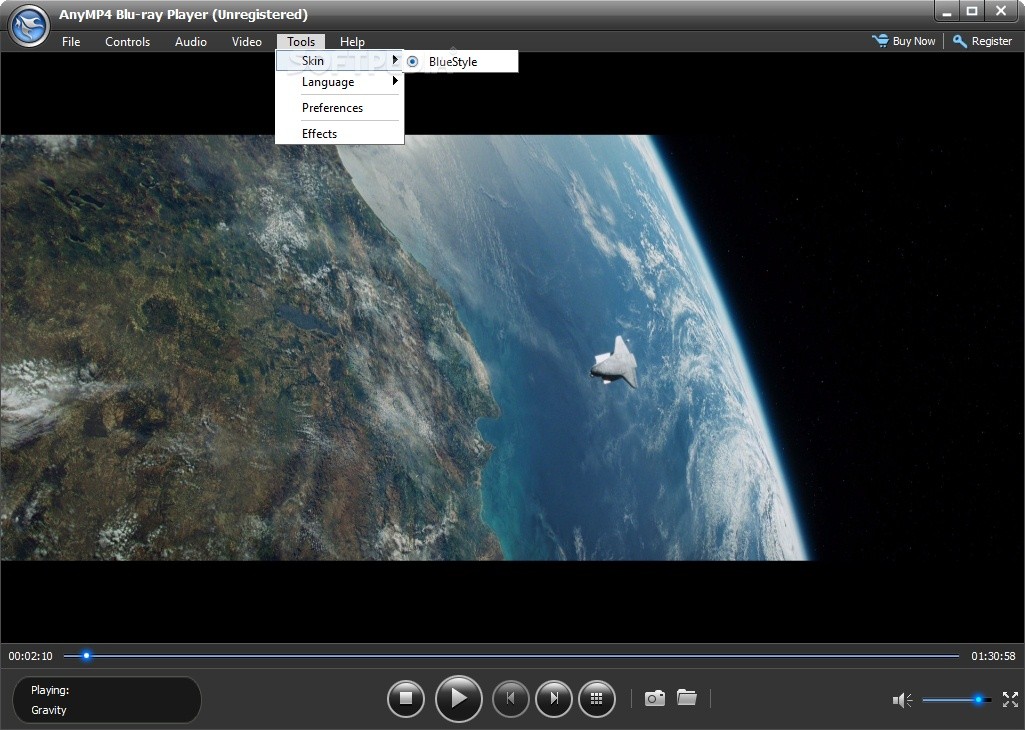Click total duration 01:30:58
Image resolution: width=1025 pixels, height=730 pixels.
click(993, 655)
